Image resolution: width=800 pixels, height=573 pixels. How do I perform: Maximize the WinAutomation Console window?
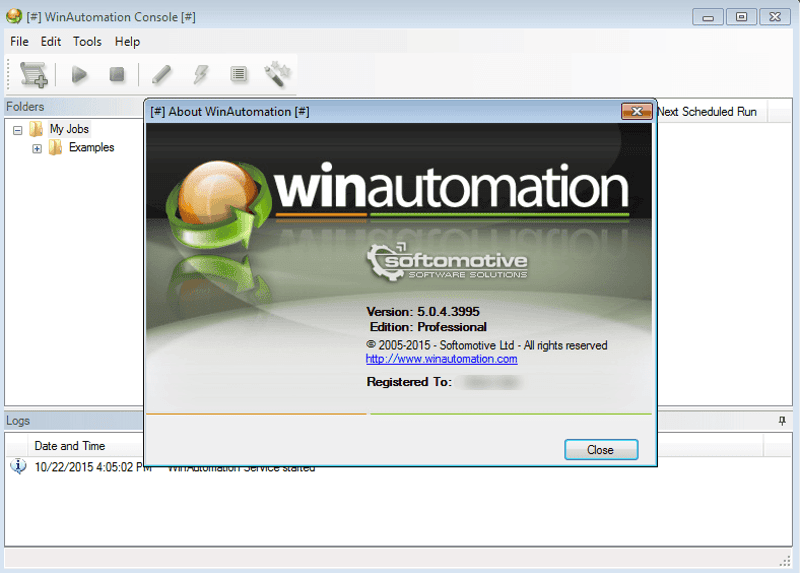(741, 17)
